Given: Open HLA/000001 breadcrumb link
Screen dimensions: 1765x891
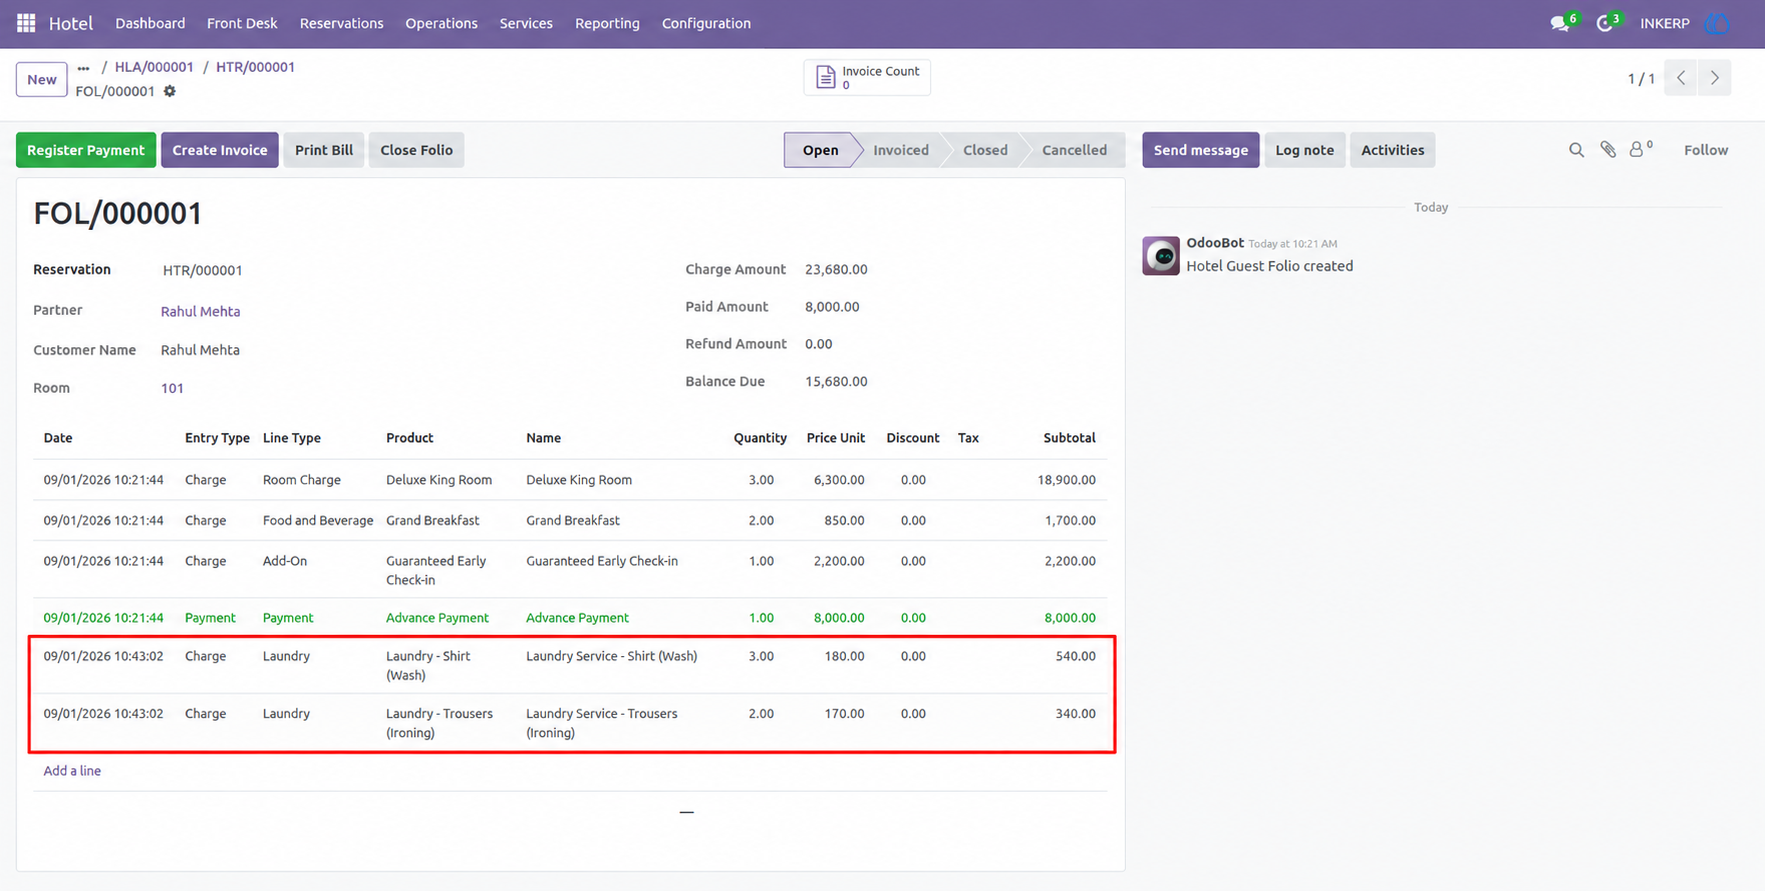Looking at the screenshot, I should click(x=154, y=67).
